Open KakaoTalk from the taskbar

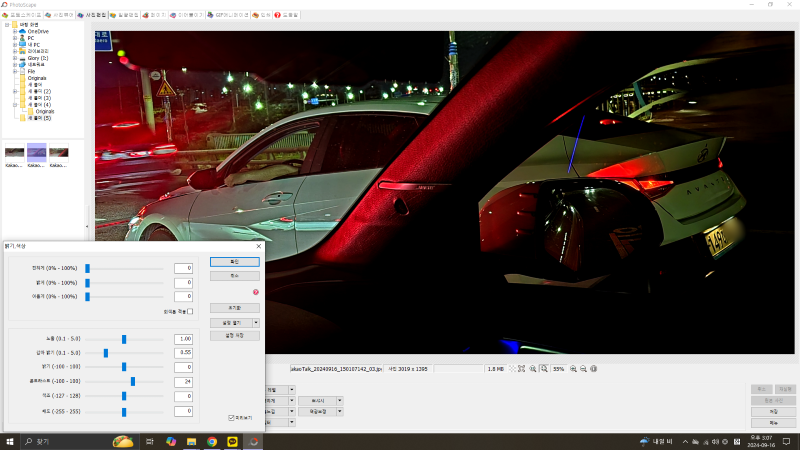(x=233, y=441)
